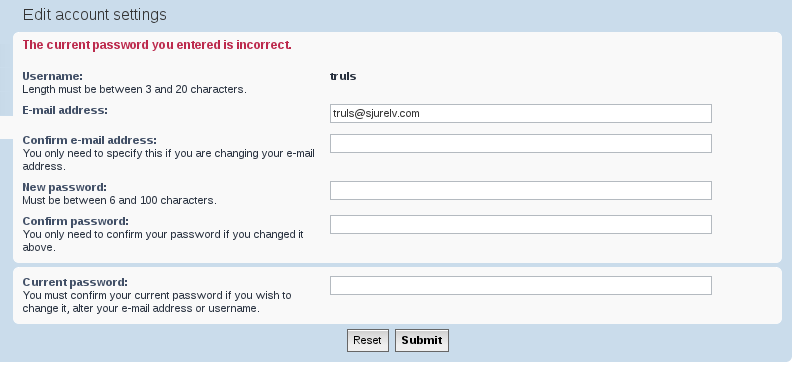Click the username length hint text
802x374 pixels.
tap(135, 90)
